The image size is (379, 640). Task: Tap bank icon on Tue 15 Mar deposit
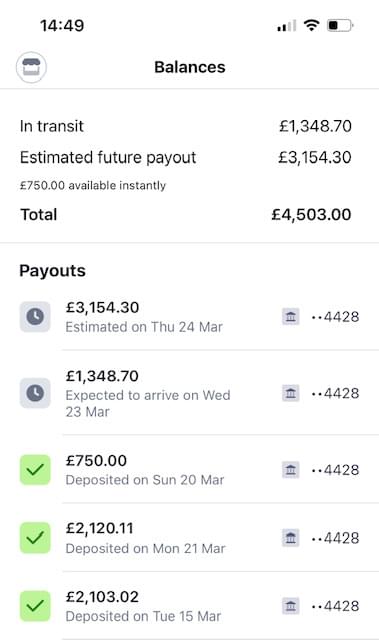coord(290,606)
